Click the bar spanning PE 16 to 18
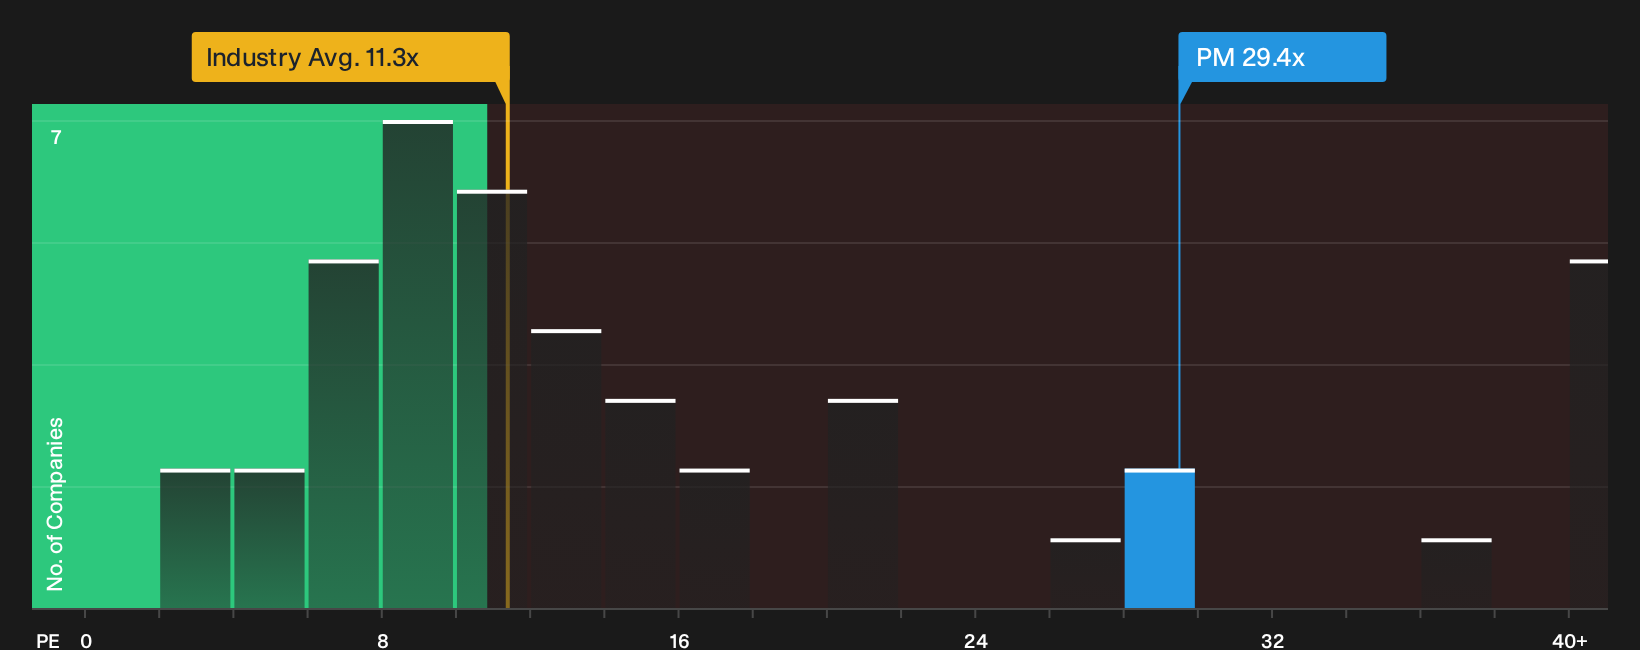Viewport: 1640px width, 650px height. pyautogui.click(x=714, y=538)
